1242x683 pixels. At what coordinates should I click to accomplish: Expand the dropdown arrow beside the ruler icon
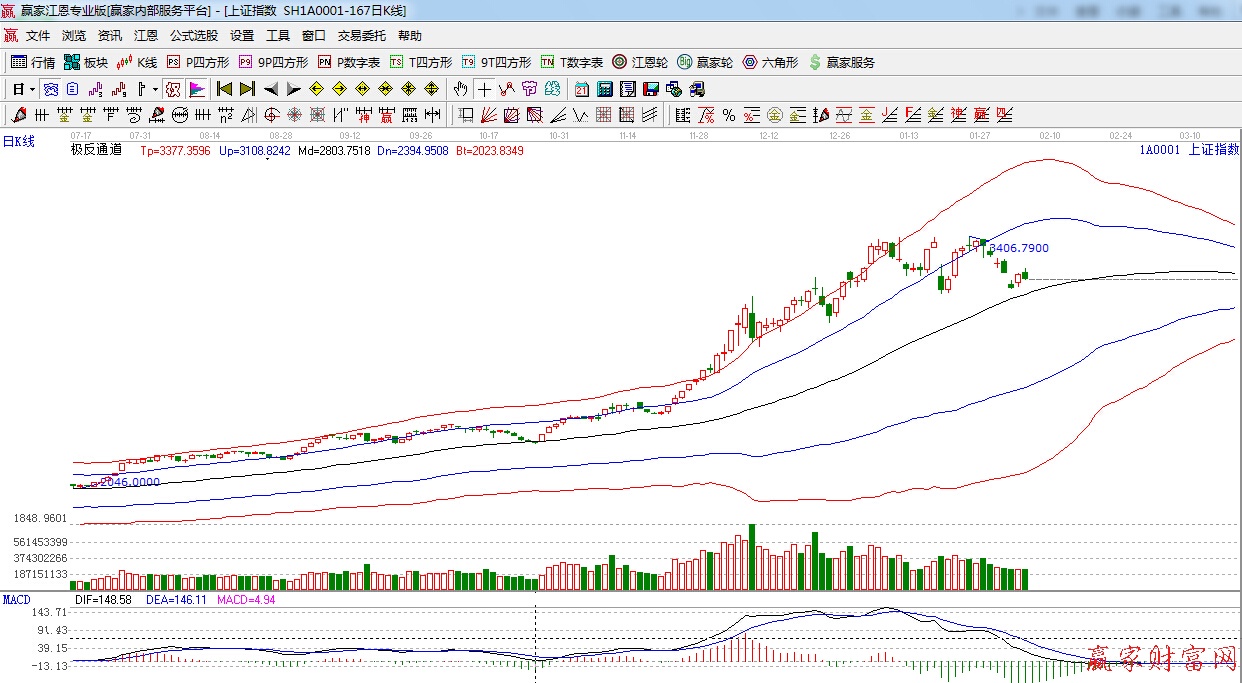[x=155, y=89]
